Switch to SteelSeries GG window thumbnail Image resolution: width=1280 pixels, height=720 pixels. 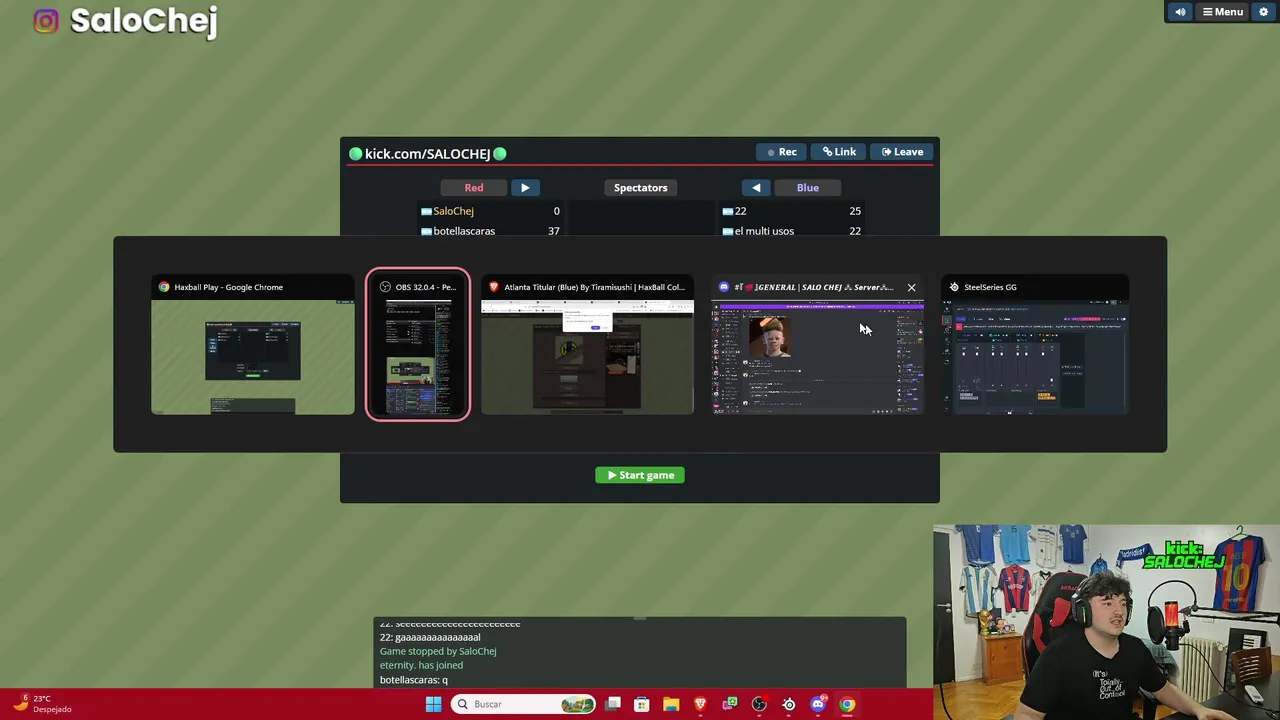tap(1036, 345)
